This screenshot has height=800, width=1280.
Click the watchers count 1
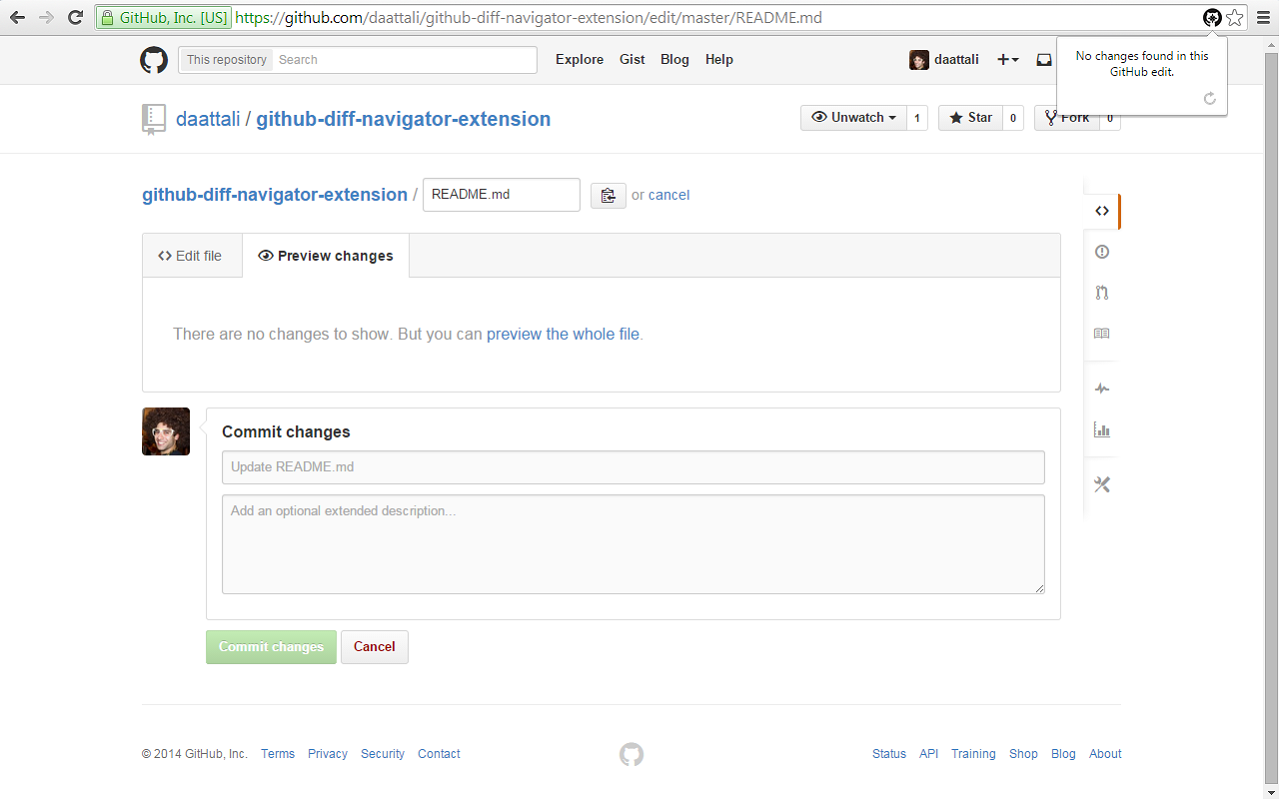[917, 118]
